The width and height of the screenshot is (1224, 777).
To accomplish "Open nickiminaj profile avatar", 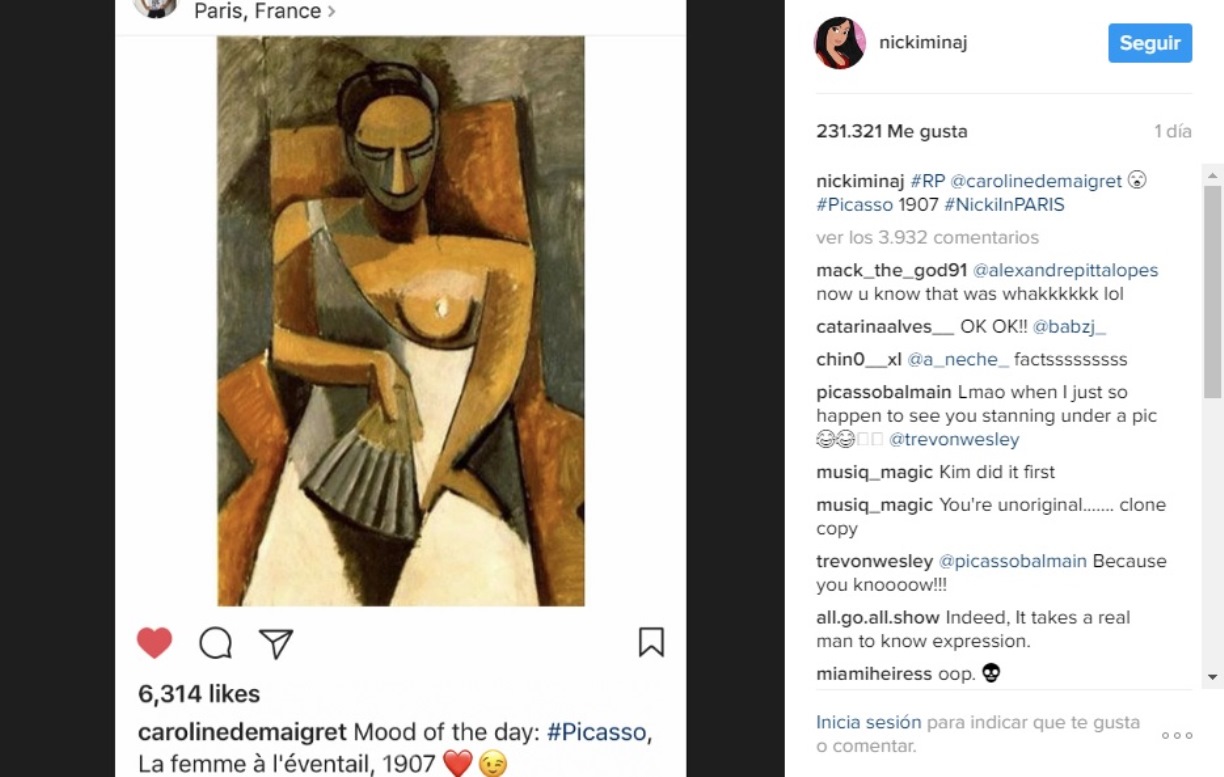I will coord(840,43).
